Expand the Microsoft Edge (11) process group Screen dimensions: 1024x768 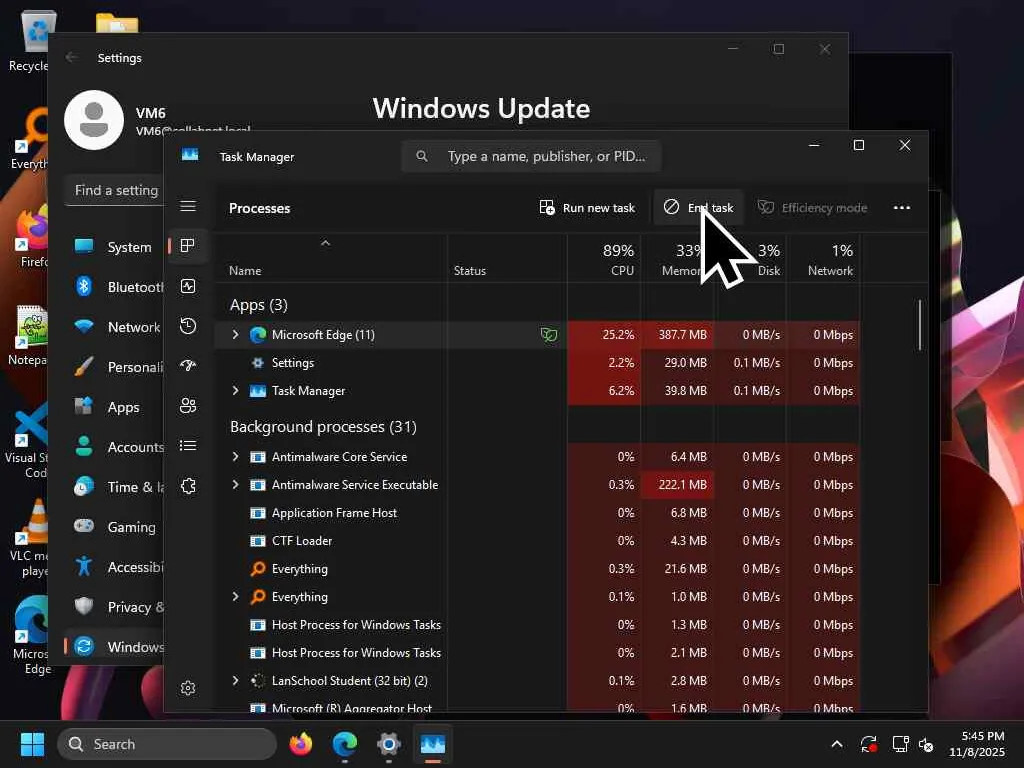coord(236,334)
